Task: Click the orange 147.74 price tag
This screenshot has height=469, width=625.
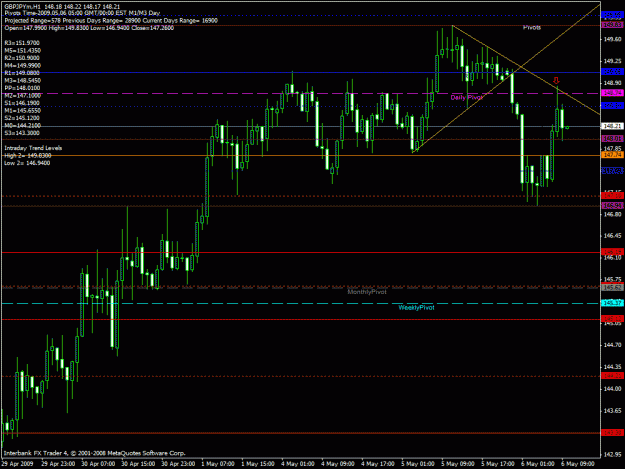Action: click(612, 155)
